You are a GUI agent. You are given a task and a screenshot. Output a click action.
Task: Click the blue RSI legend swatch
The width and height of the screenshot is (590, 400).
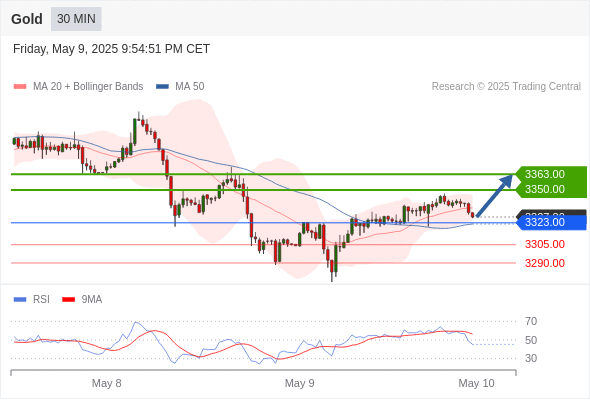20,300
